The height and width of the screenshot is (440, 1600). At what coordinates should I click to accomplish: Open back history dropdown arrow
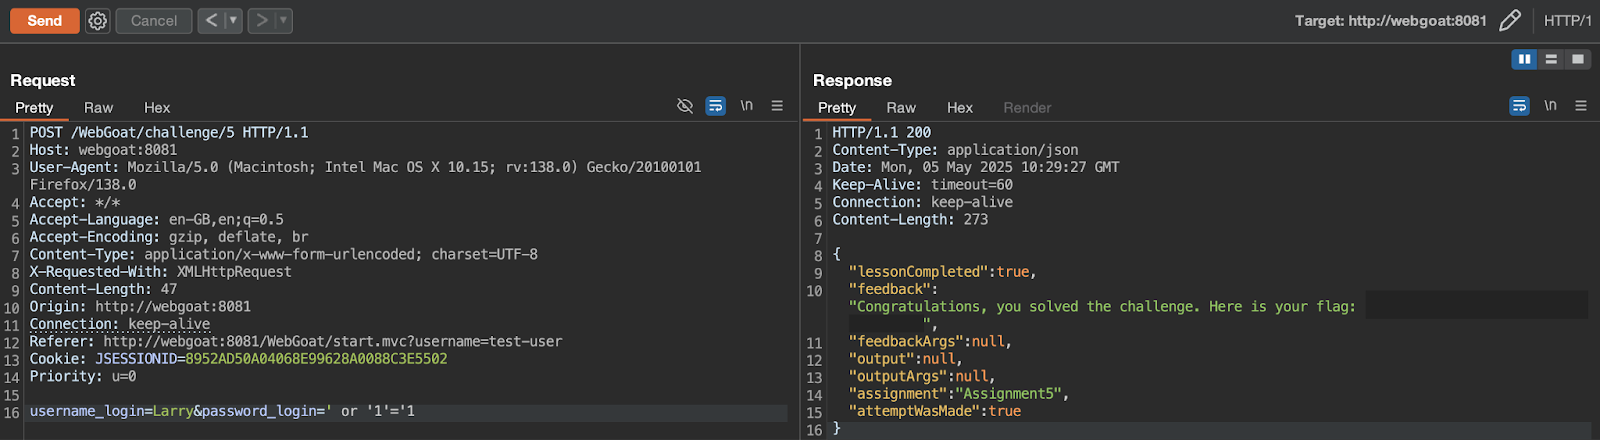(x=233, y=20)
